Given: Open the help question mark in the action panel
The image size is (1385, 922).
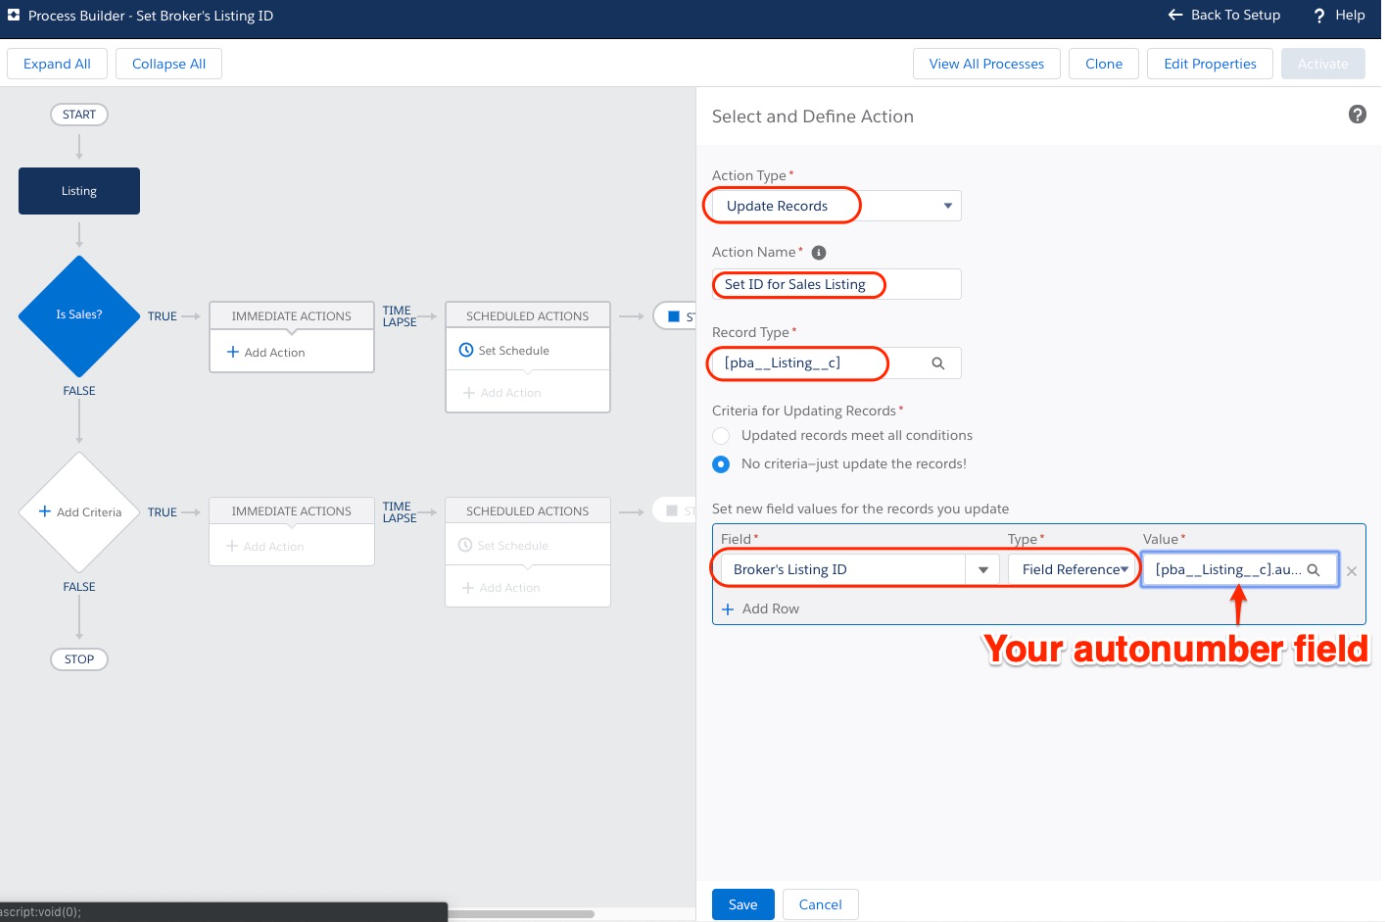Looking at the screenshot, I should pos(1358,115).
